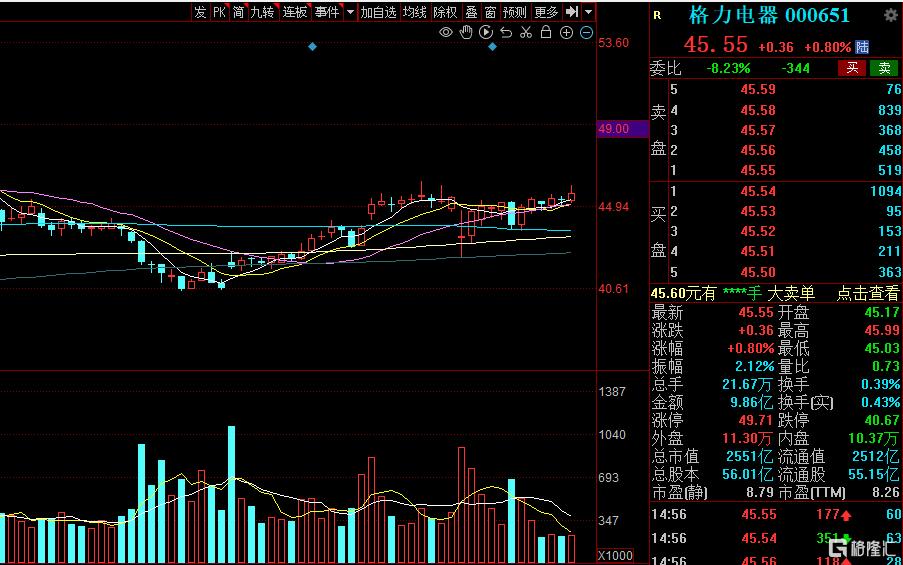Open the 事件 events menu
Image resolution: width=903 pixels, height=565 pixels.
pos(328,12)
